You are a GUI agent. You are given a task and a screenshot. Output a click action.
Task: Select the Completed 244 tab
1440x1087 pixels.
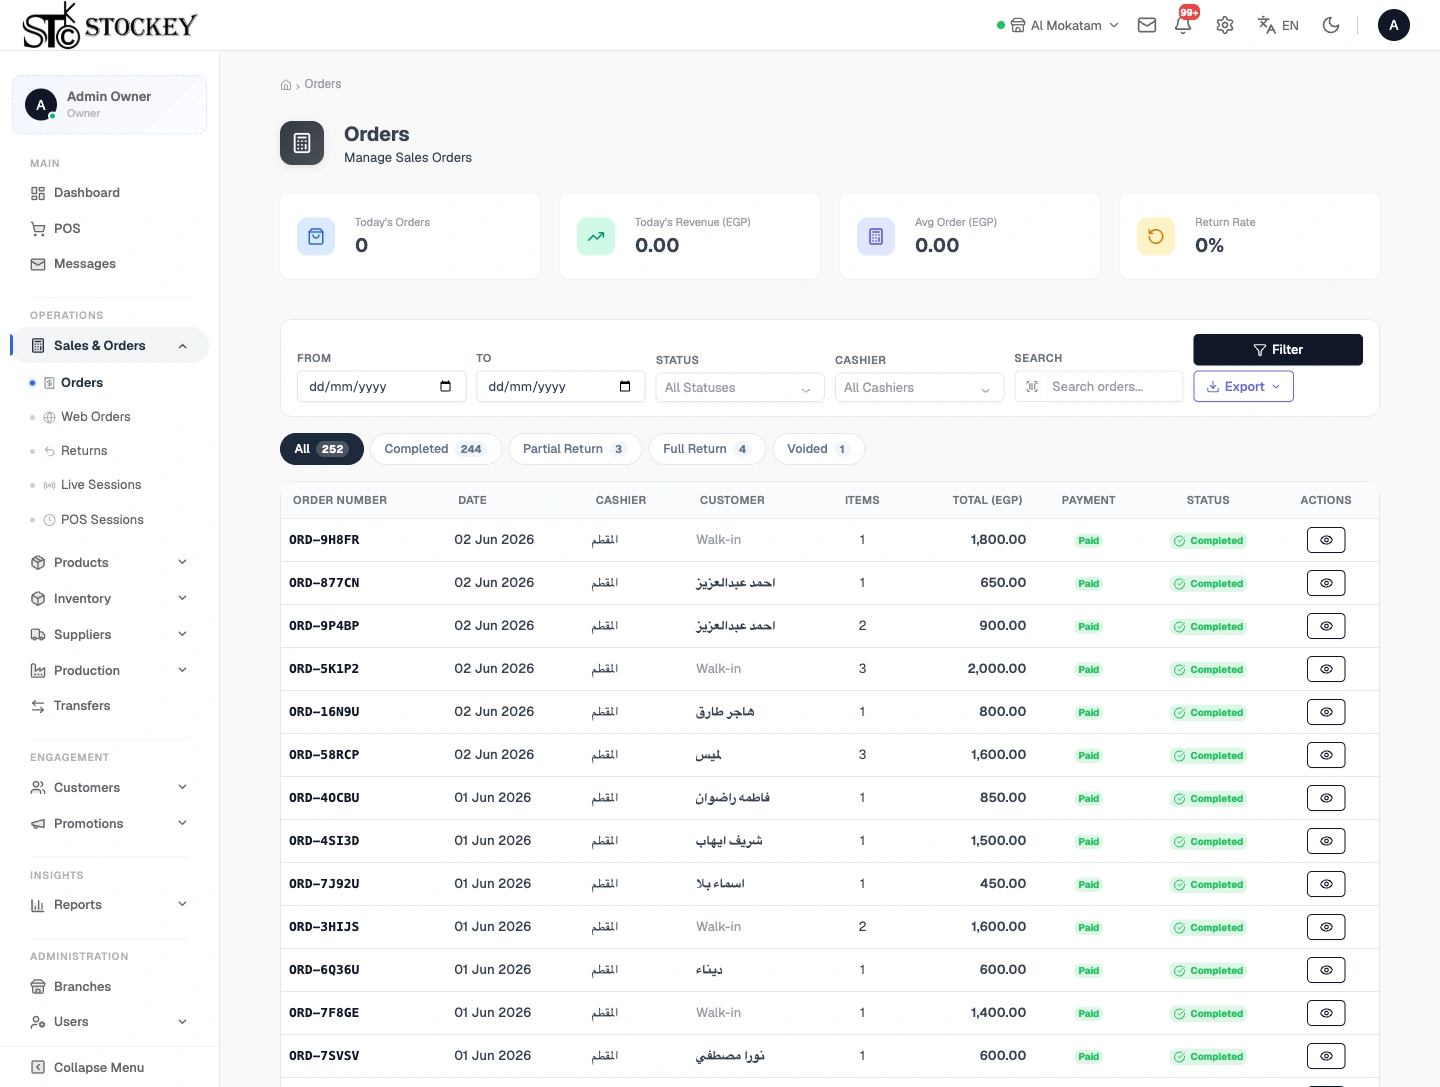coord(435,449)
